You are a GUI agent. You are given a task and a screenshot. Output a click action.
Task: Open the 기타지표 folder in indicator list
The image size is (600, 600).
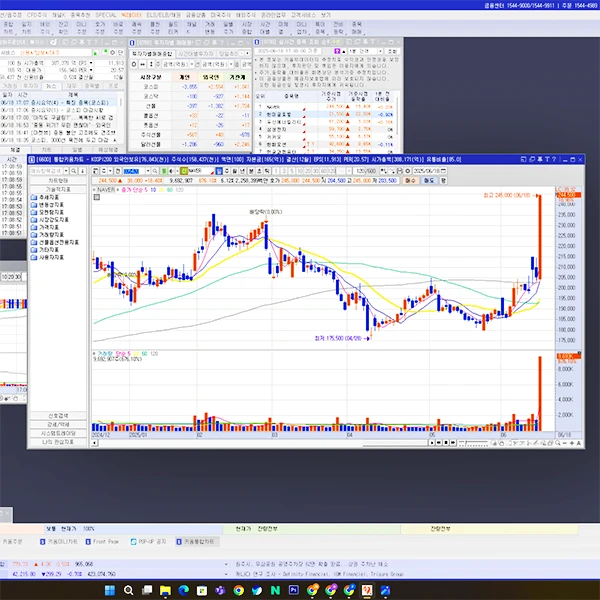coord(45,250)
